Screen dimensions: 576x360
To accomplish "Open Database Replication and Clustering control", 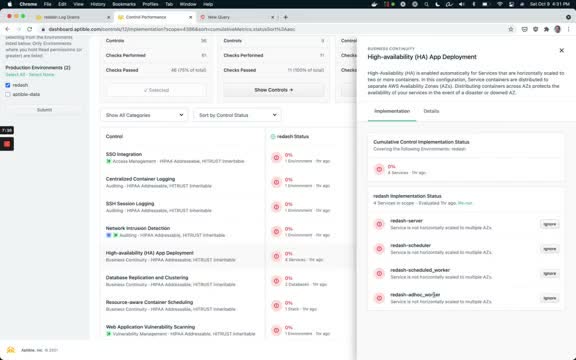I will pyautogui.click(x=147, y=277).
